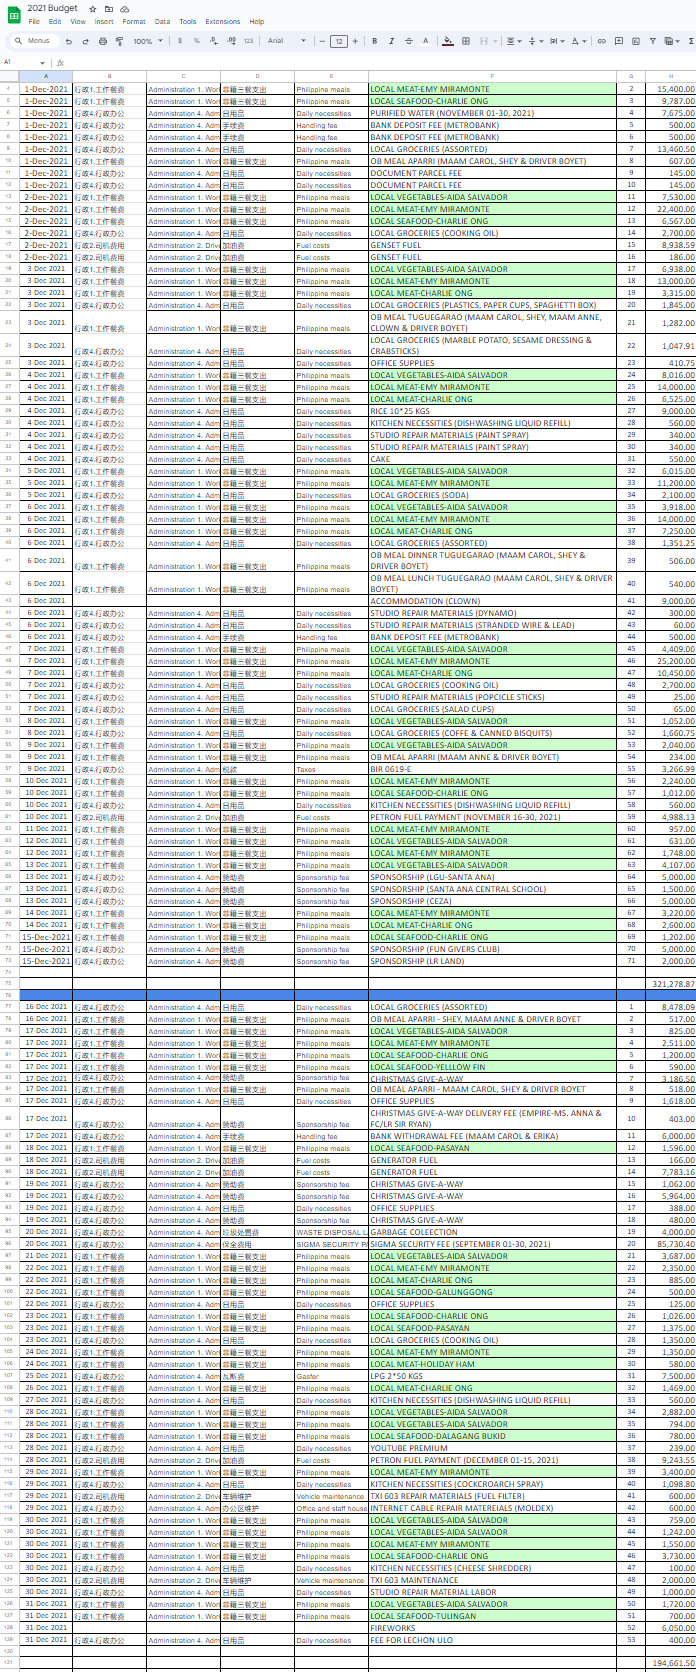Open the filter views dropdown
696x1672 pixels.
(x=672, y=41)
